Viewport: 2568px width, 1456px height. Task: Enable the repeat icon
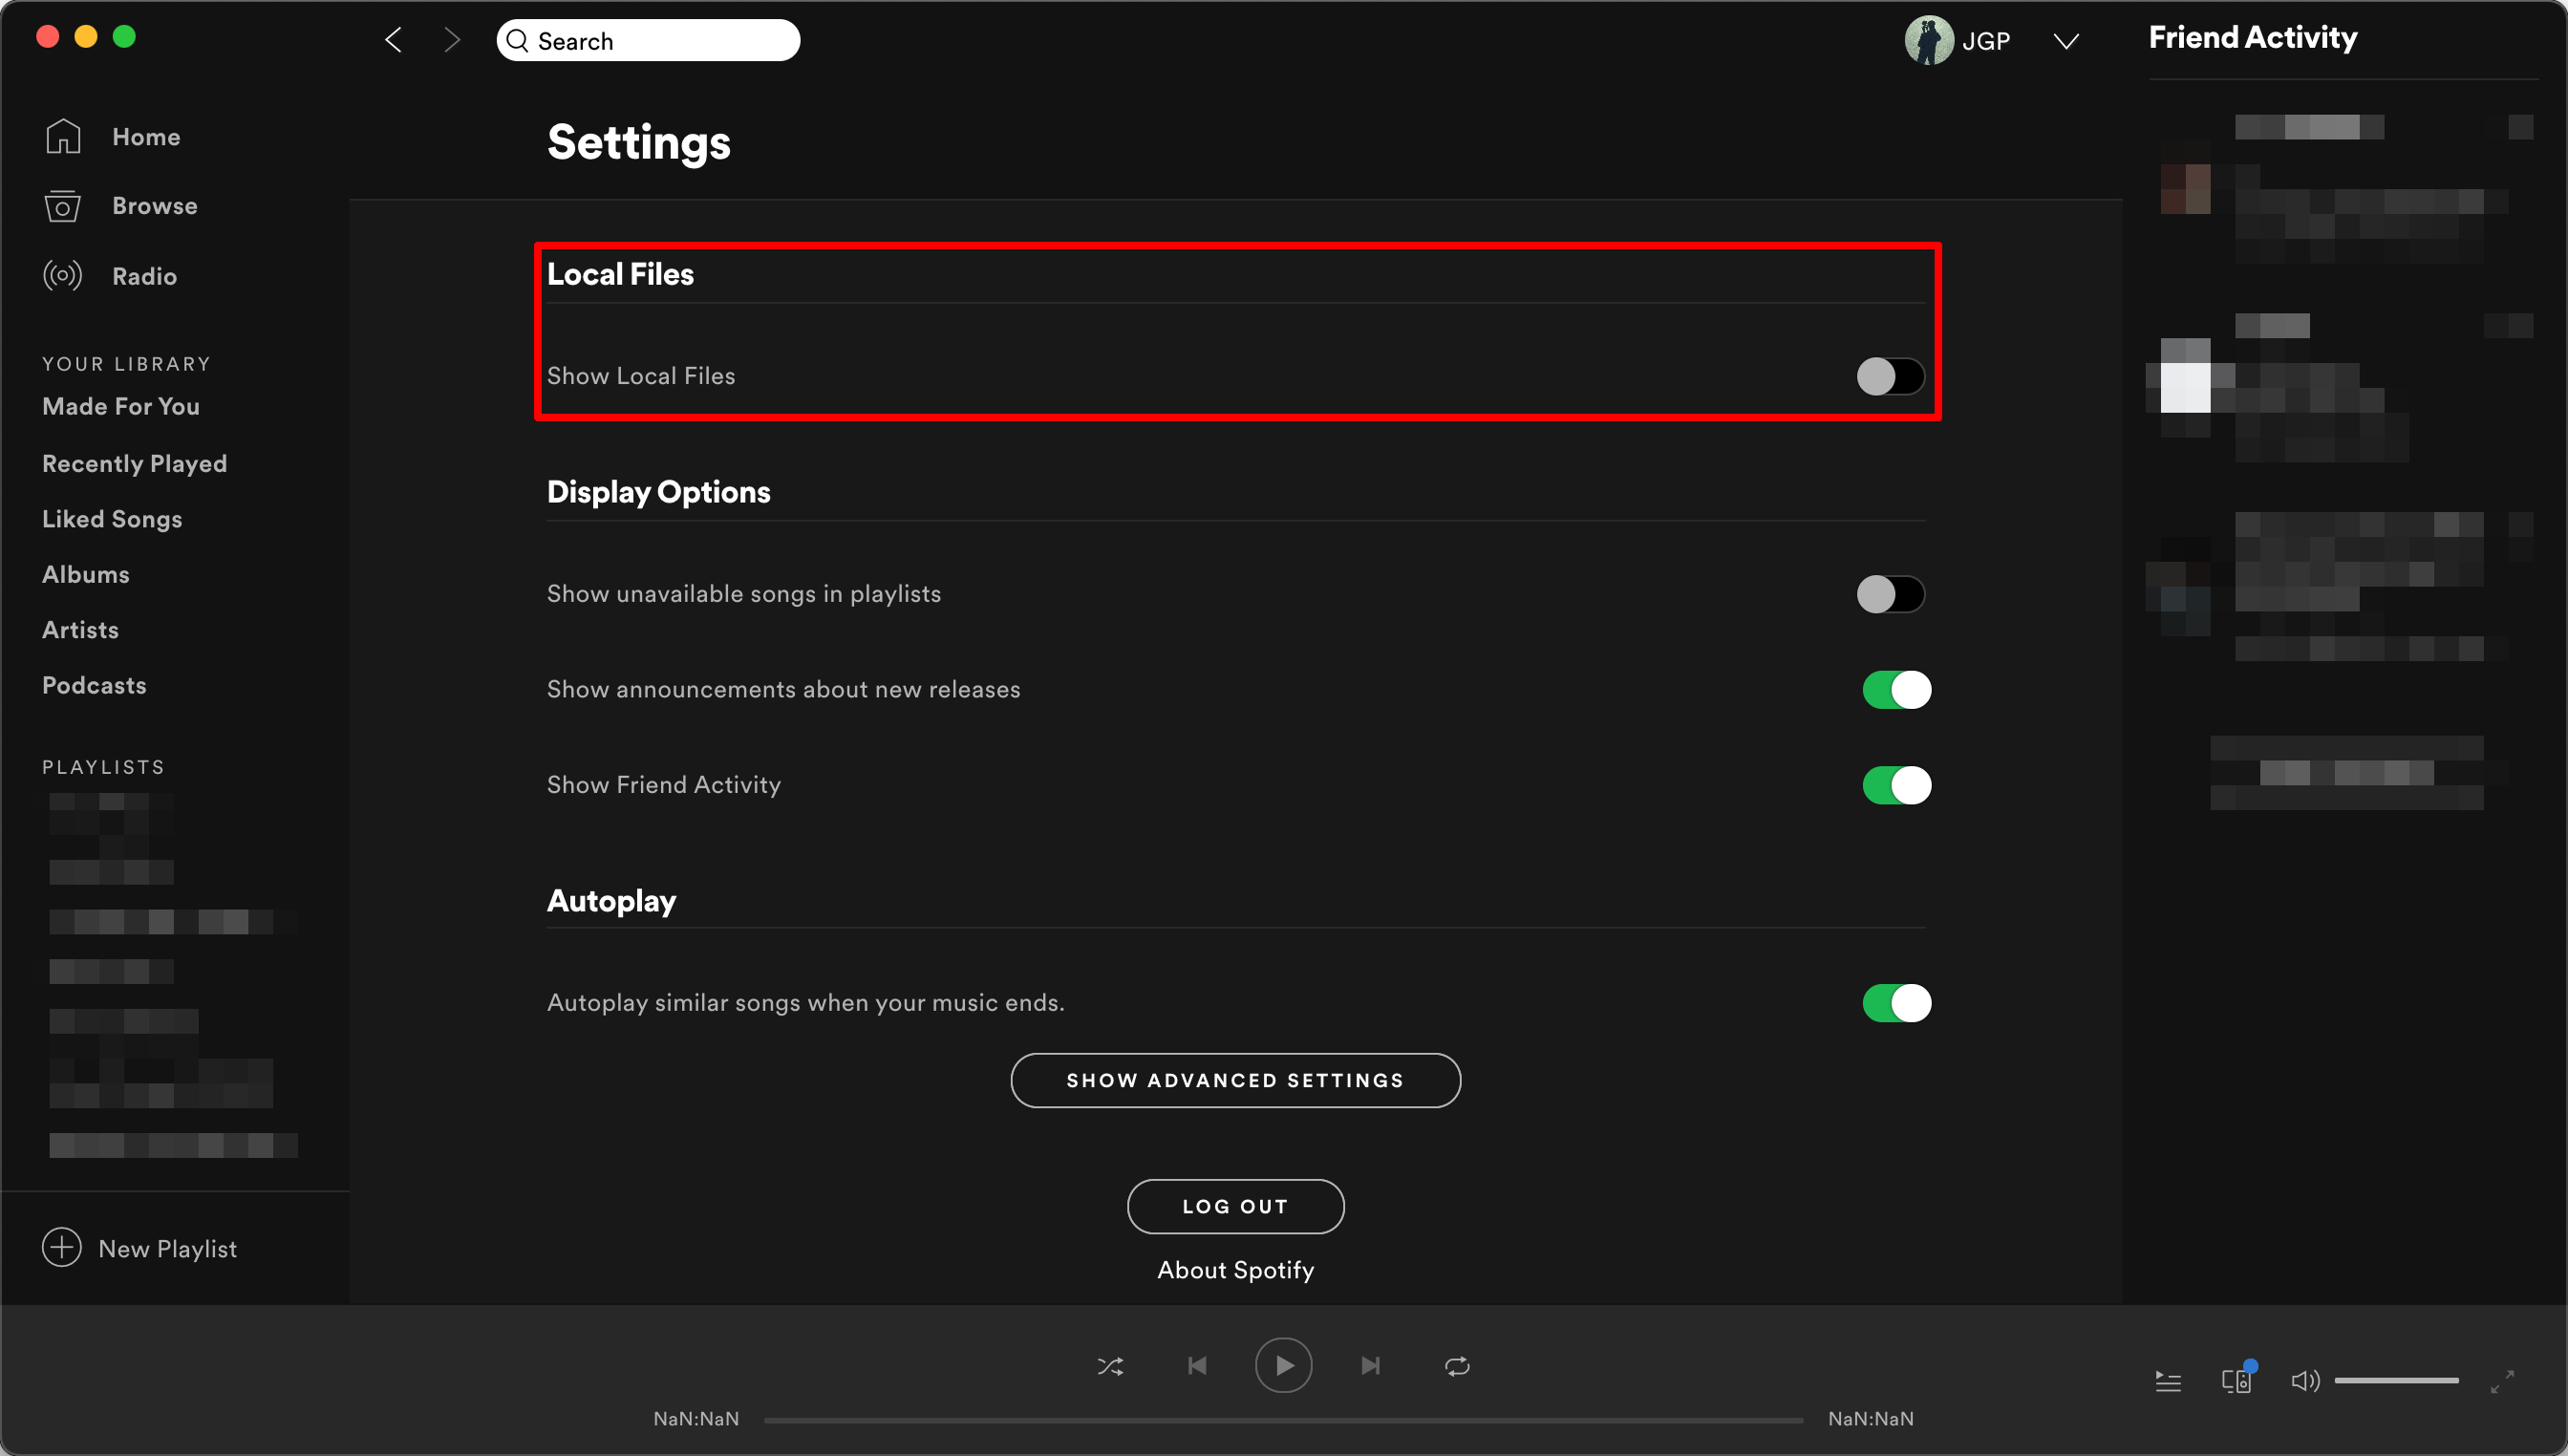click(1457, 1366)
